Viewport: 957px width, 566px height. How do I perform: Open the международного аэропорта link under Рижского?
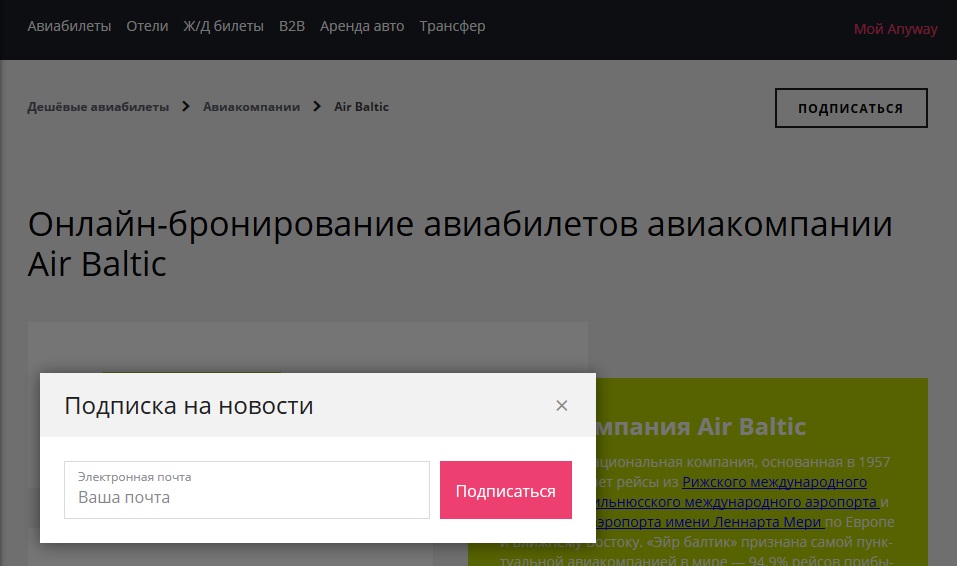click(x=735, y=502)
